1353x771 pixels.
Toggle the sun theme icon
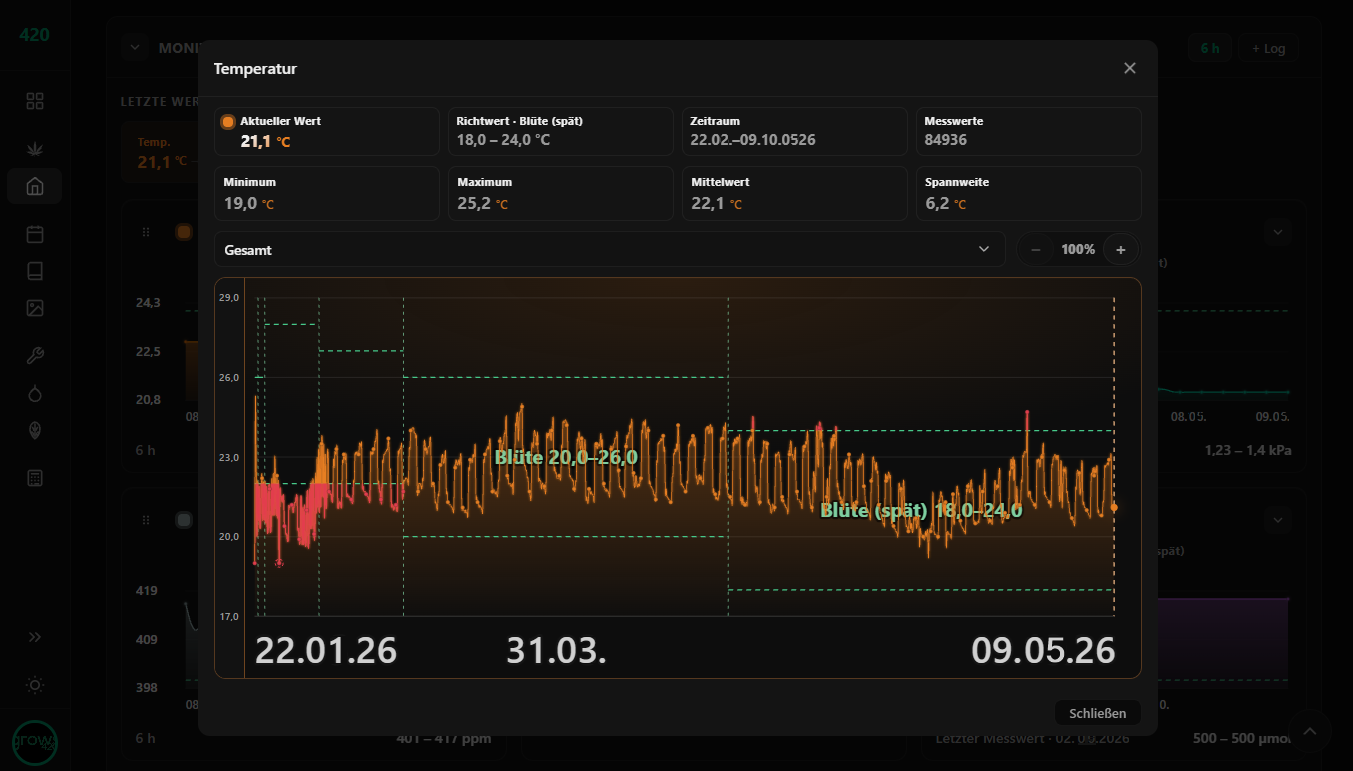(35, 685)
